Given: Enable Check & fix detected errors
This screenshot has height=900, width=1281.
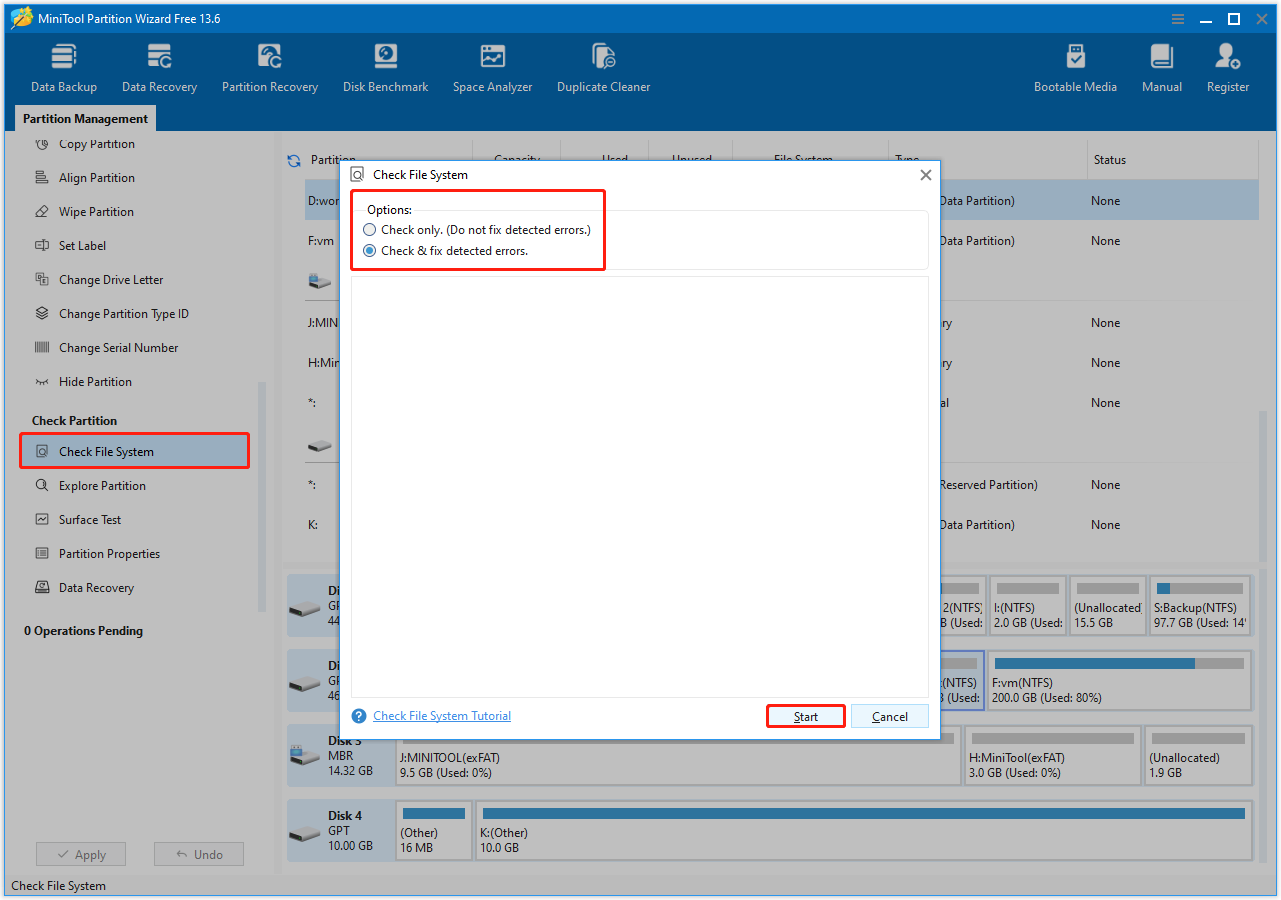Looking at the screenshot, I should pyautogui.click(x=369, y=250).
